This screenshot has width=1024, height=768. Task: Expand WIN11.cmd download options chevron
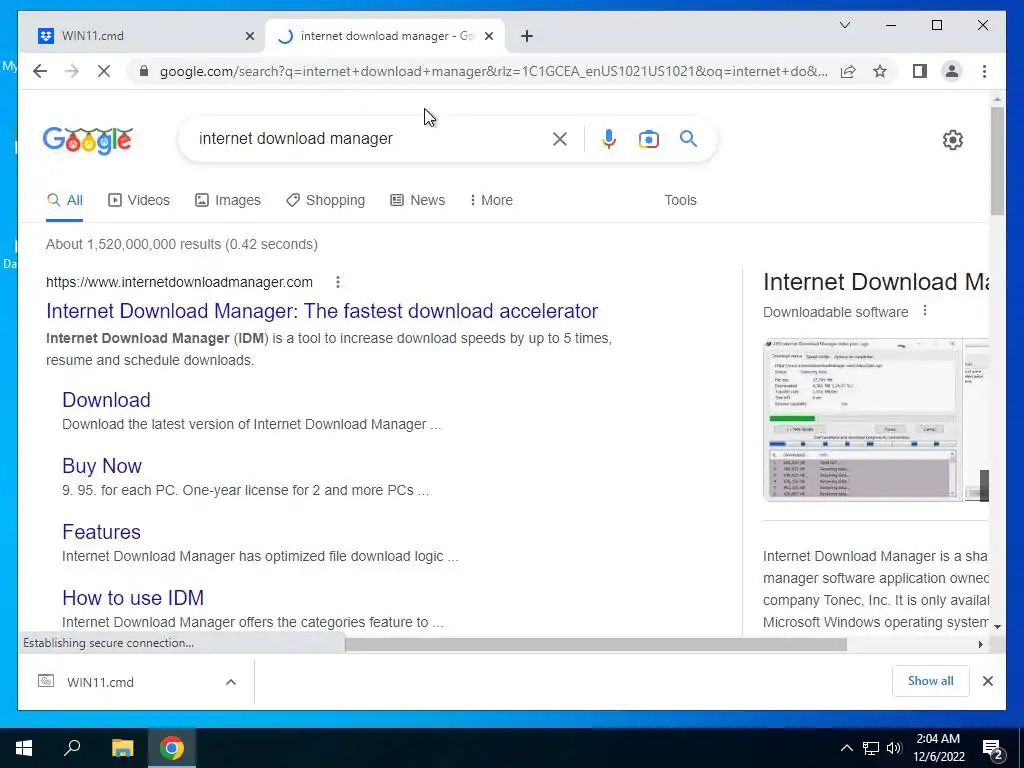(231, 682)
